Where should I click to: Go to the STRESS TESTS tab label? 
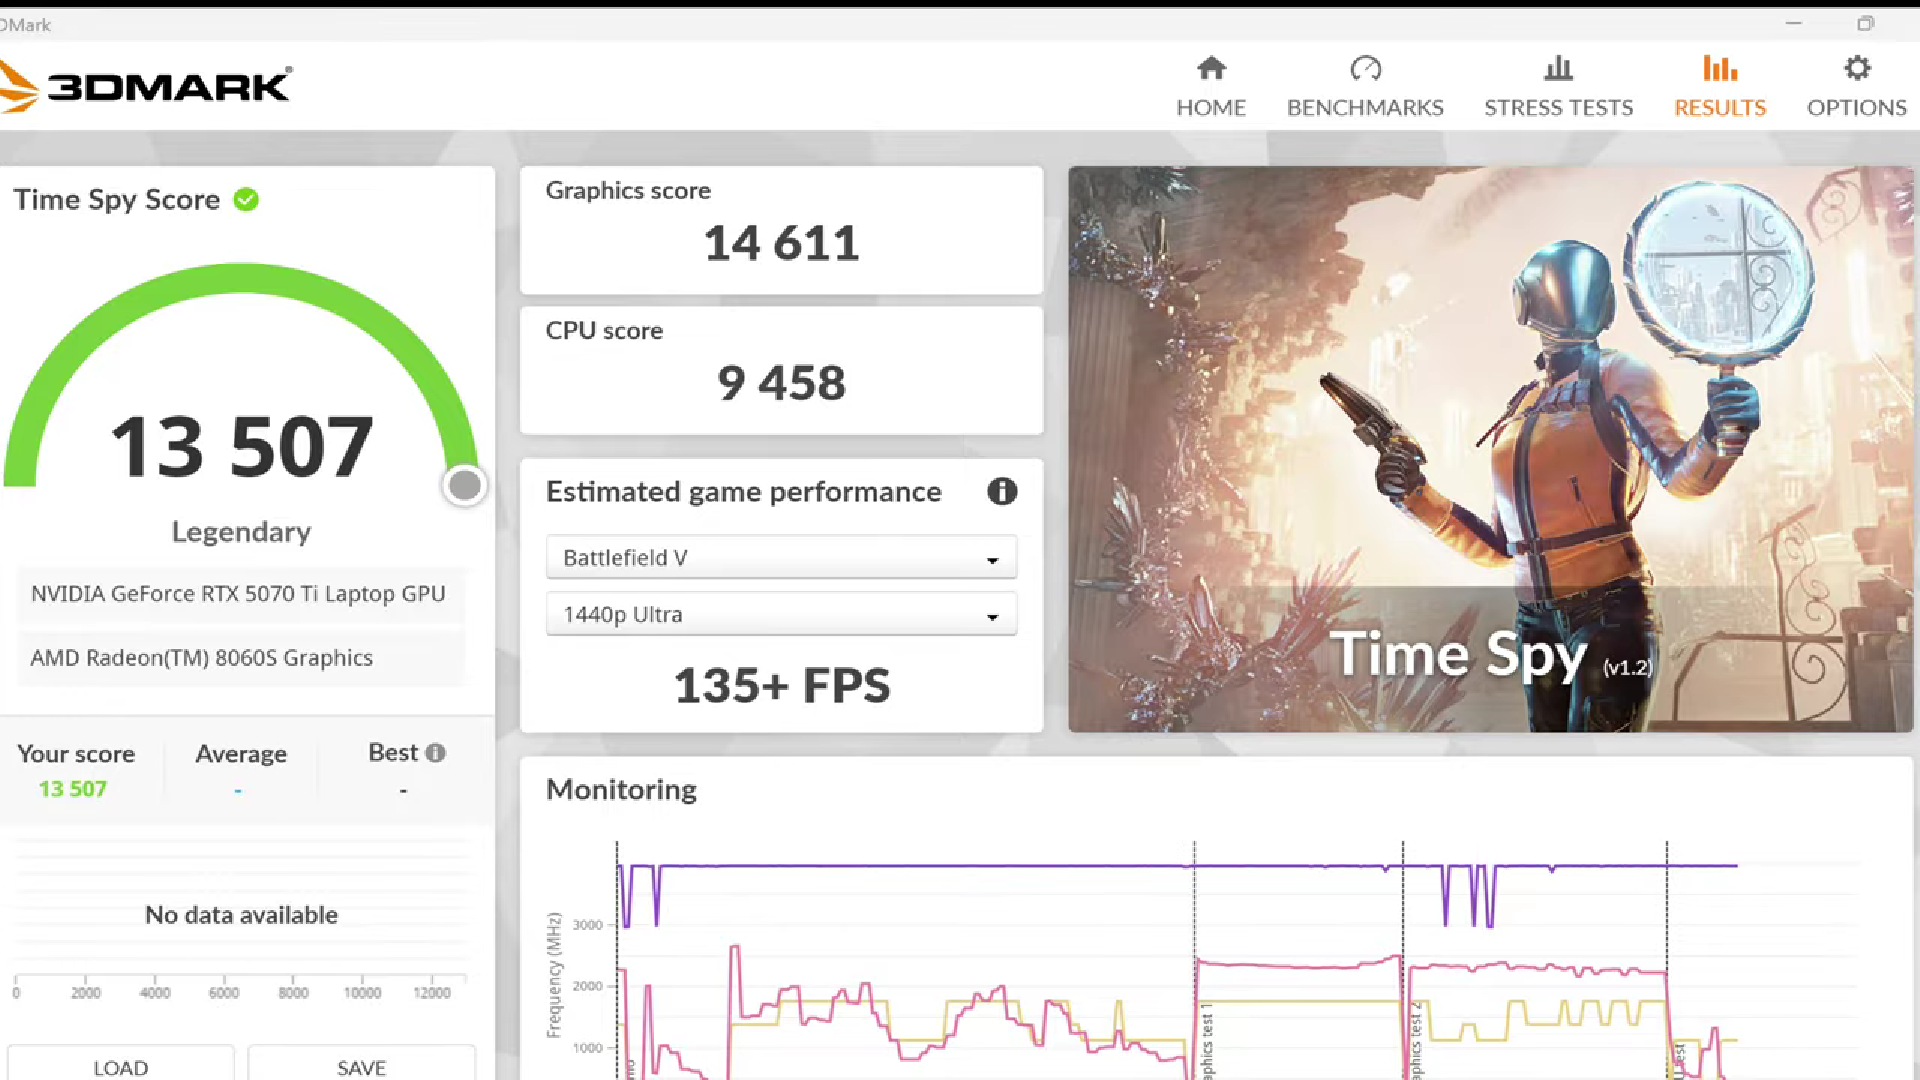coord(1558,108)
